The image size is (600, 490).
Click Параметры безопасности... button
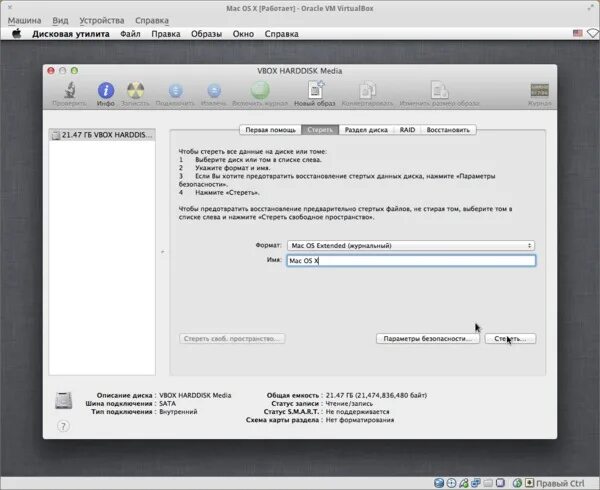tap(427, 339)
